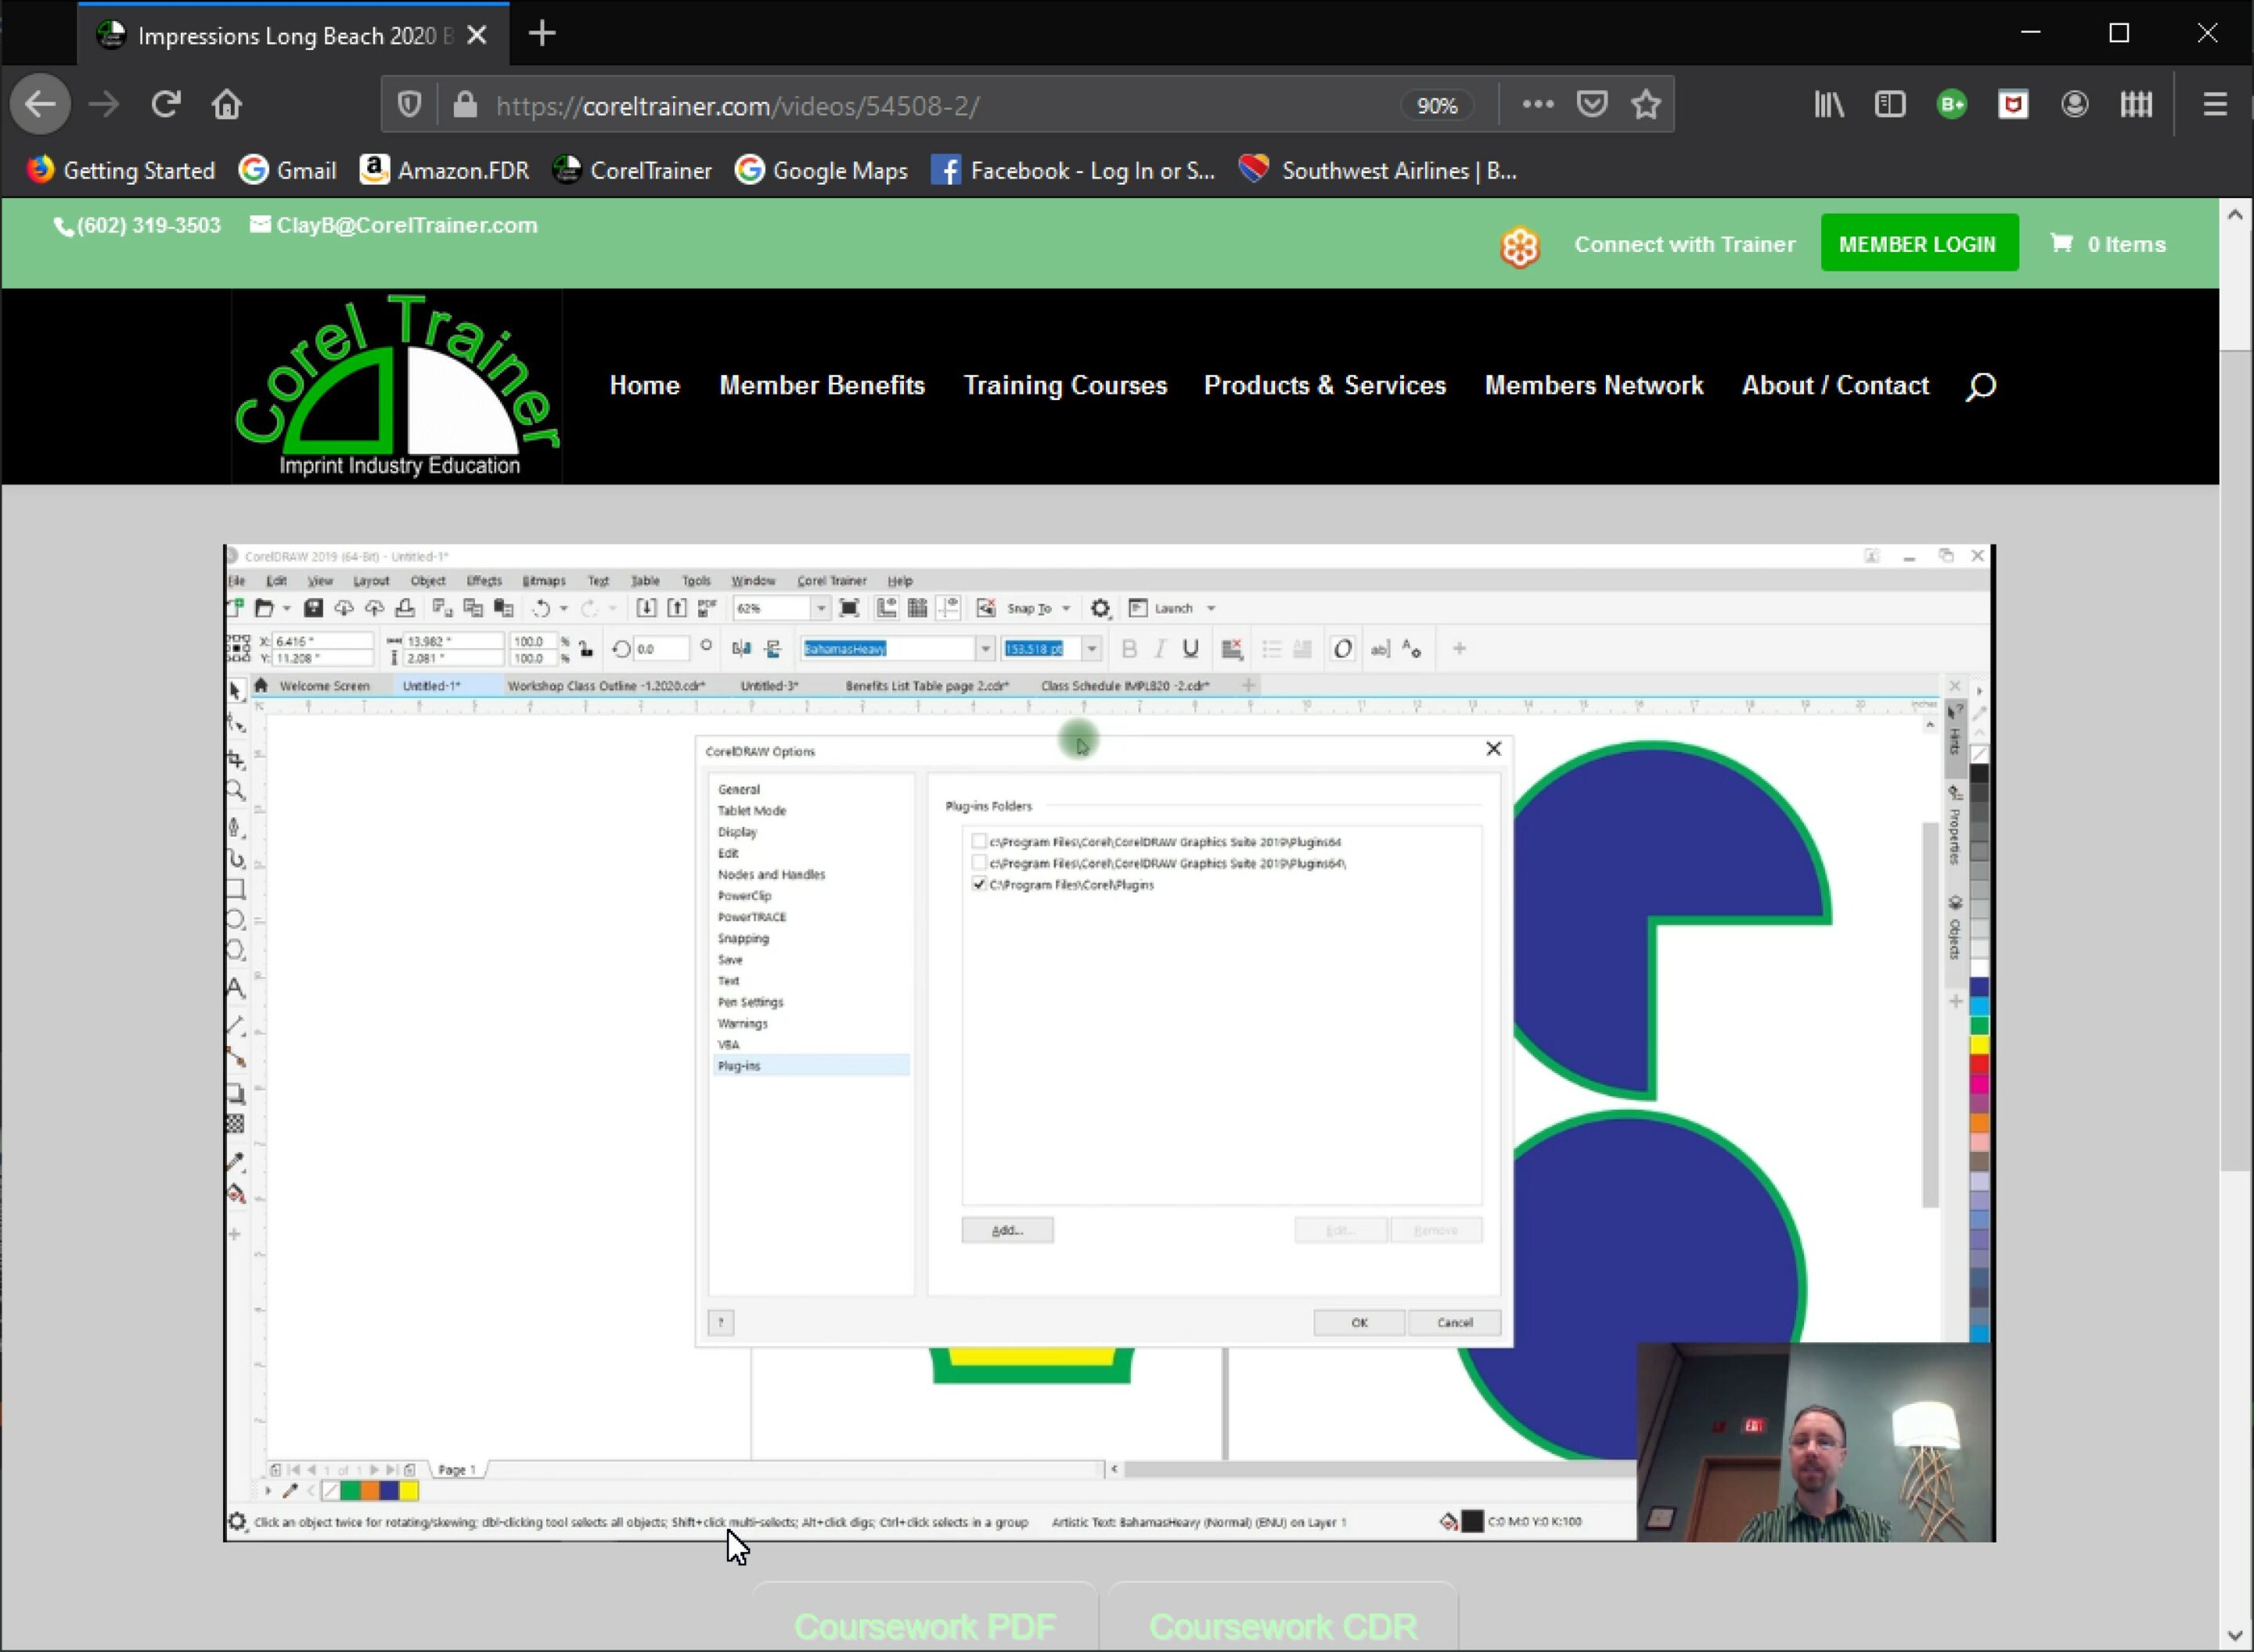Click the address bar URL field
This screenshot has width=2254, height=1652.
click(940, 105)
